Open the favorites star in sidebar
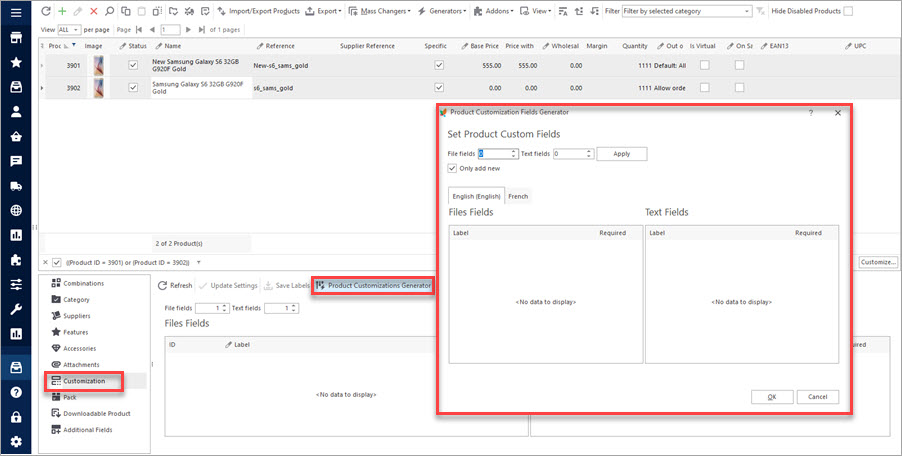This screenshot has width=902, height=456. [16, 62]
